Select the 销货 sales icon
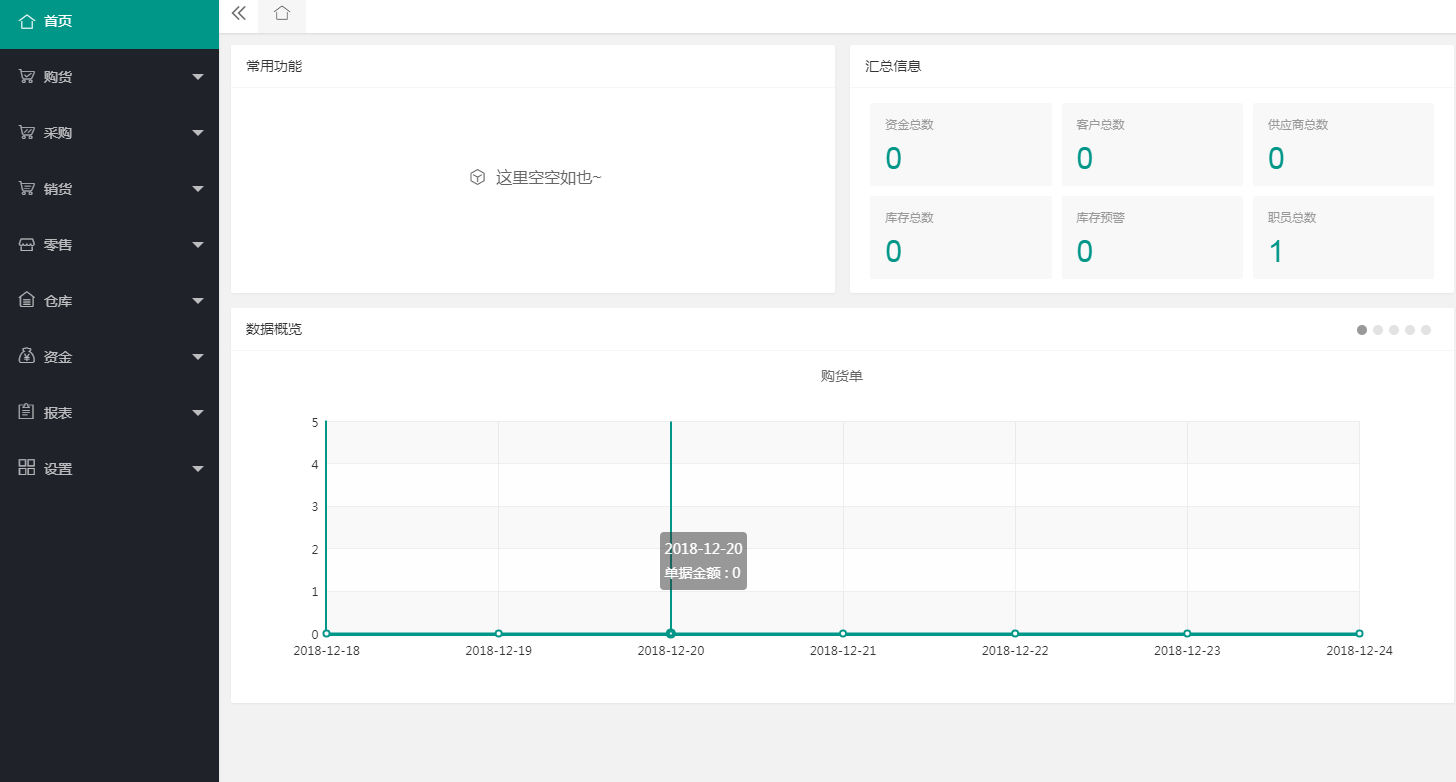This screenshot has height=782, width=1456. [26, 188]
